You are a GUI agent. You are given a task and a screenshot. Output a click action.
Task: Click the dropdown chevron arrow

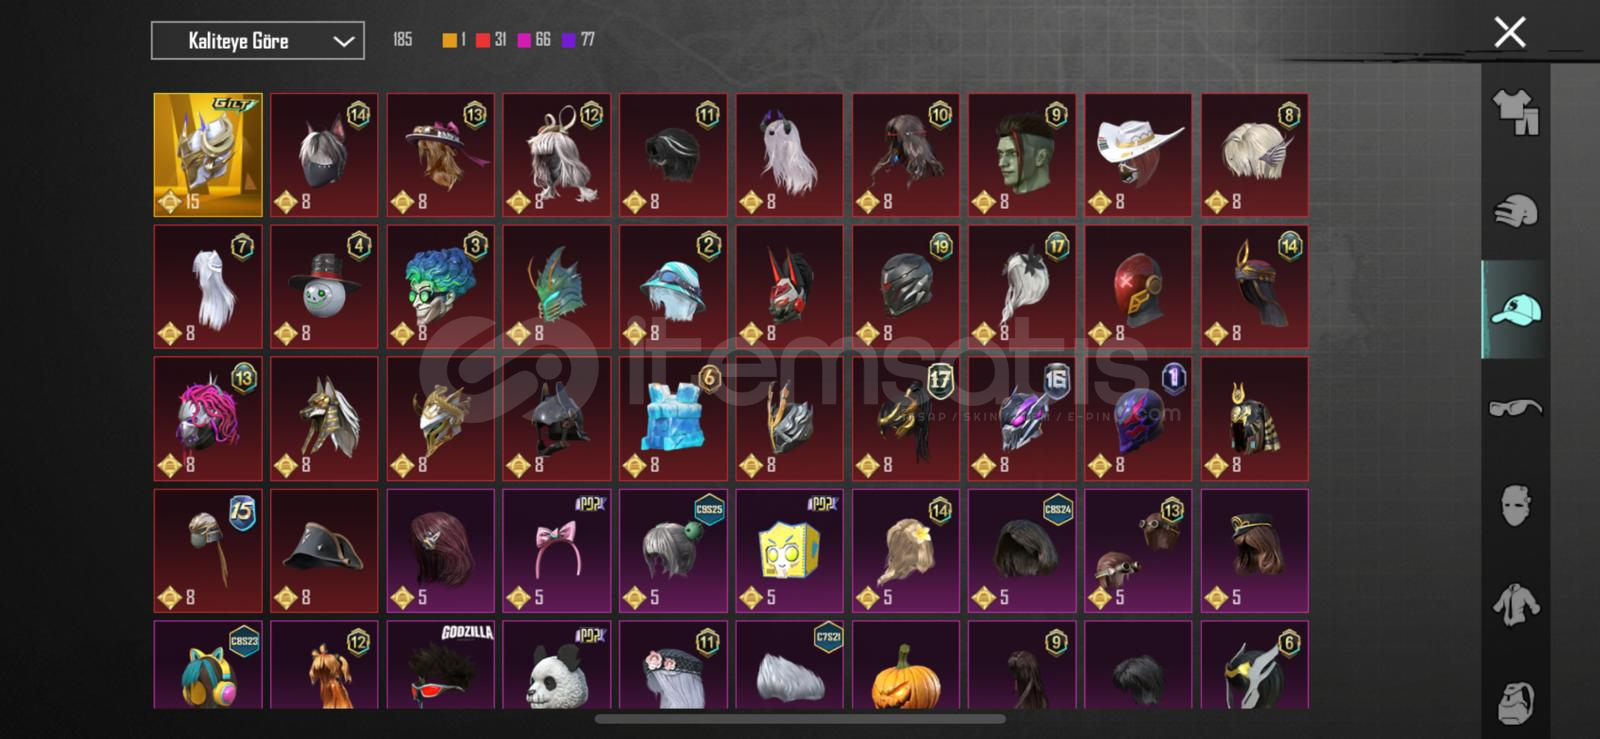343,42
